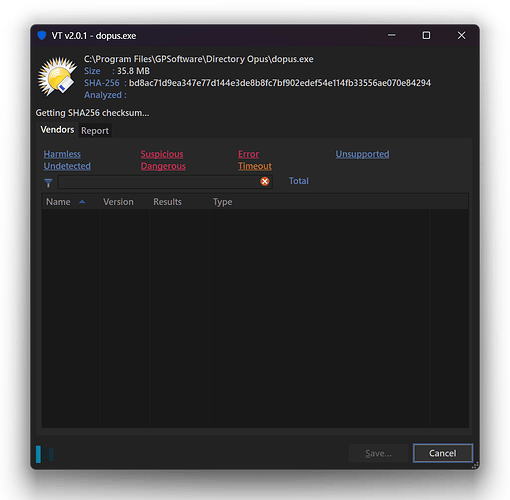This screenshot has height=500, width=510.
Task: Maximize the VT window
Action: pos(426,35)
